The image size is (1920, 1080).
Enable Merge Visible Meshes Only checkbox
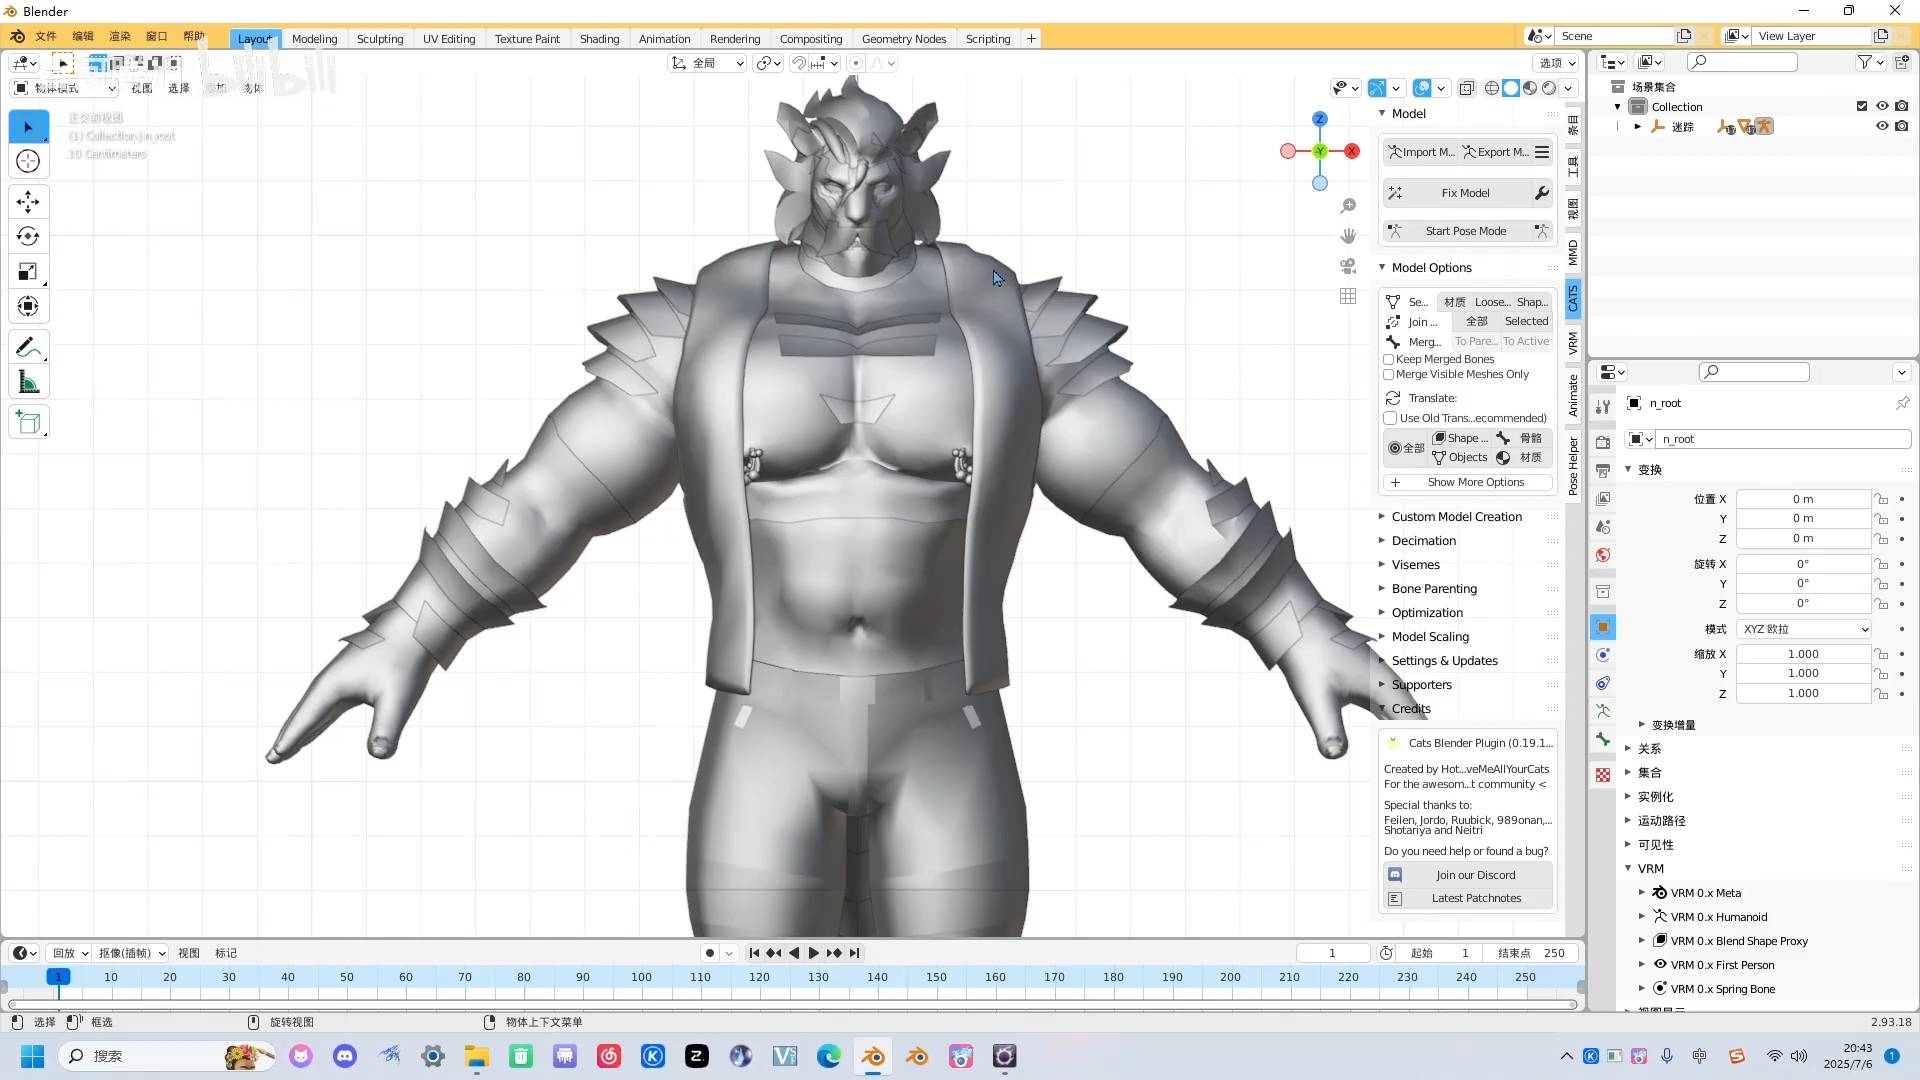point(1389,375)
